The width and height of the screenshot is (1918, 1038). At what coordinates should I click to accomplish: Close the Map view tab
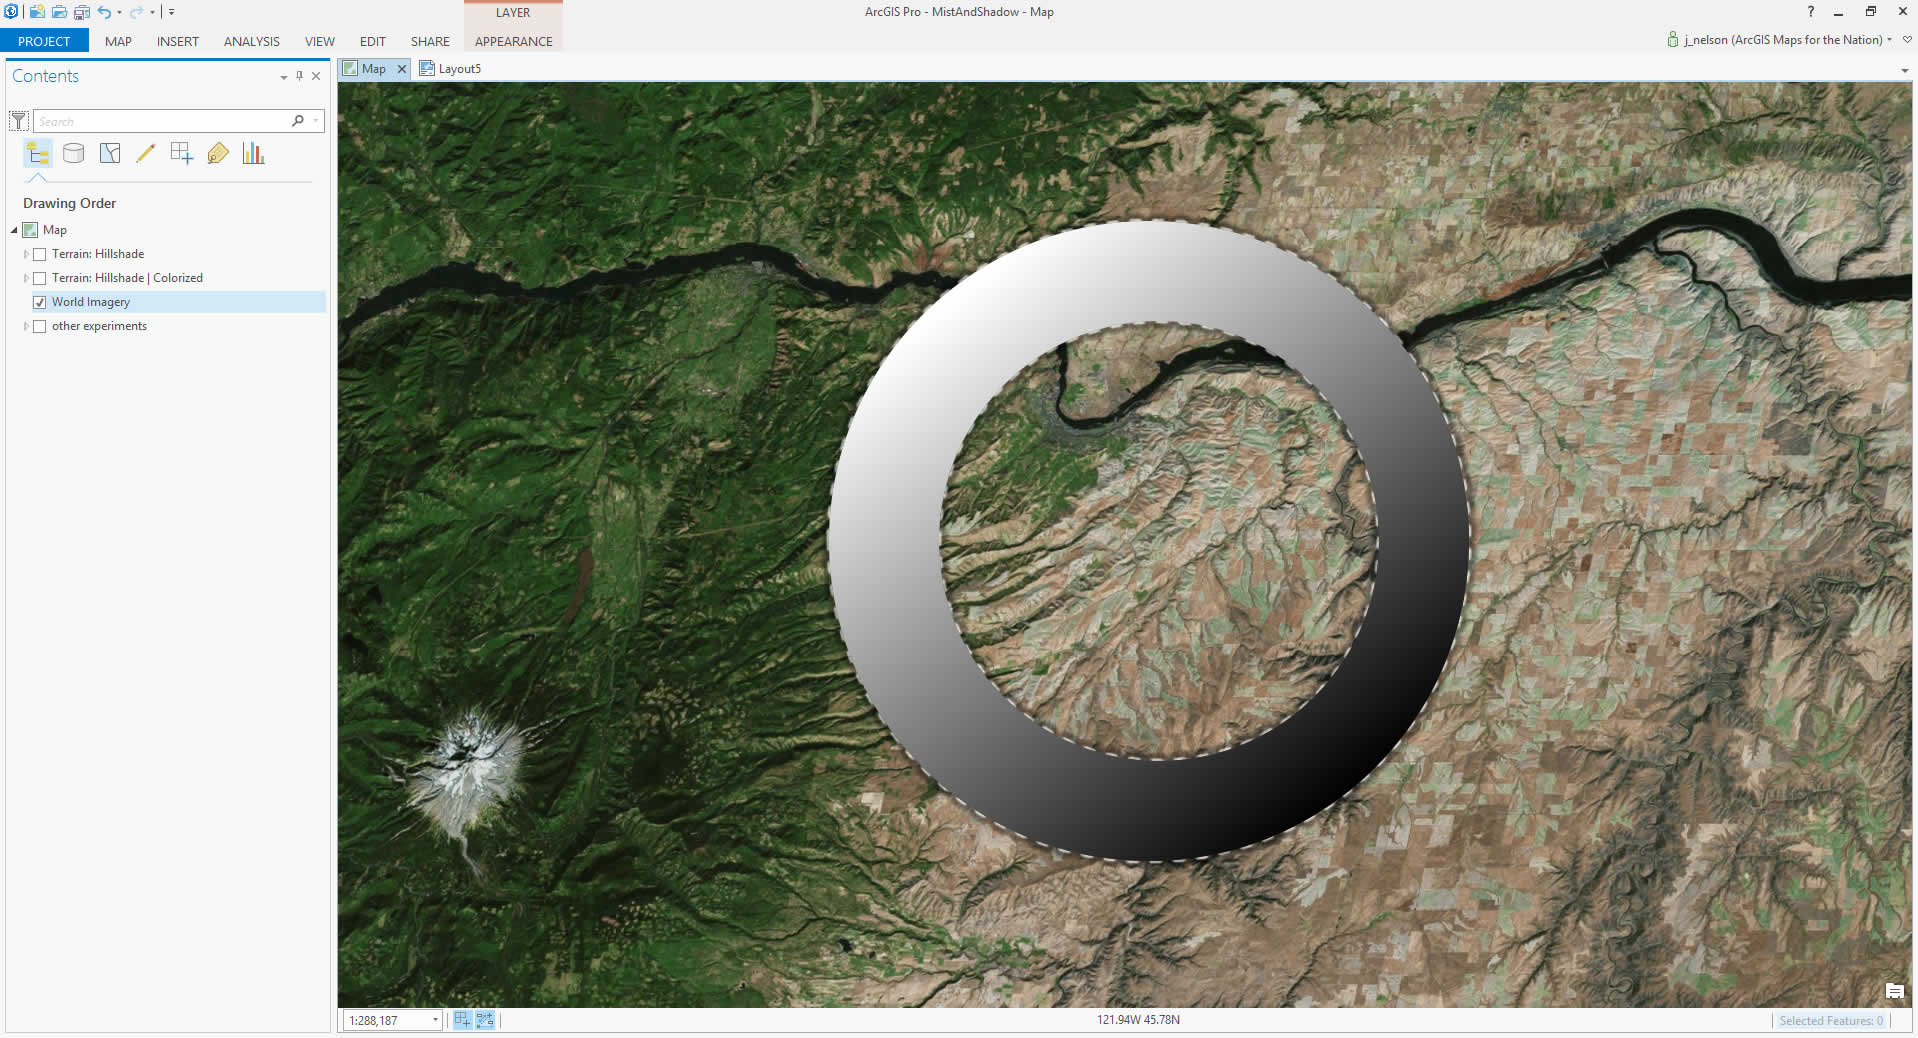click(402, 69)
